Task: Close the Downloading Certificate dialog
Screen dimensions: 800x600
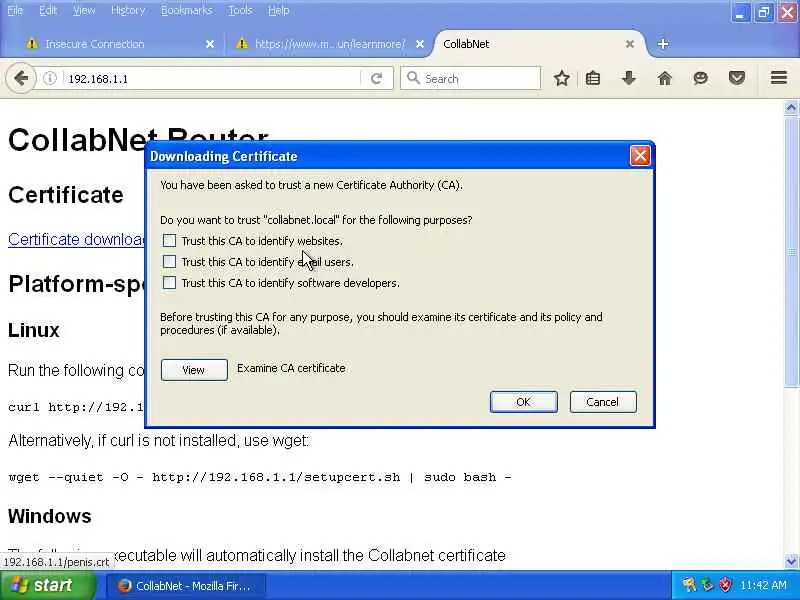Action: pyautogui.click(x=640, y=156)
